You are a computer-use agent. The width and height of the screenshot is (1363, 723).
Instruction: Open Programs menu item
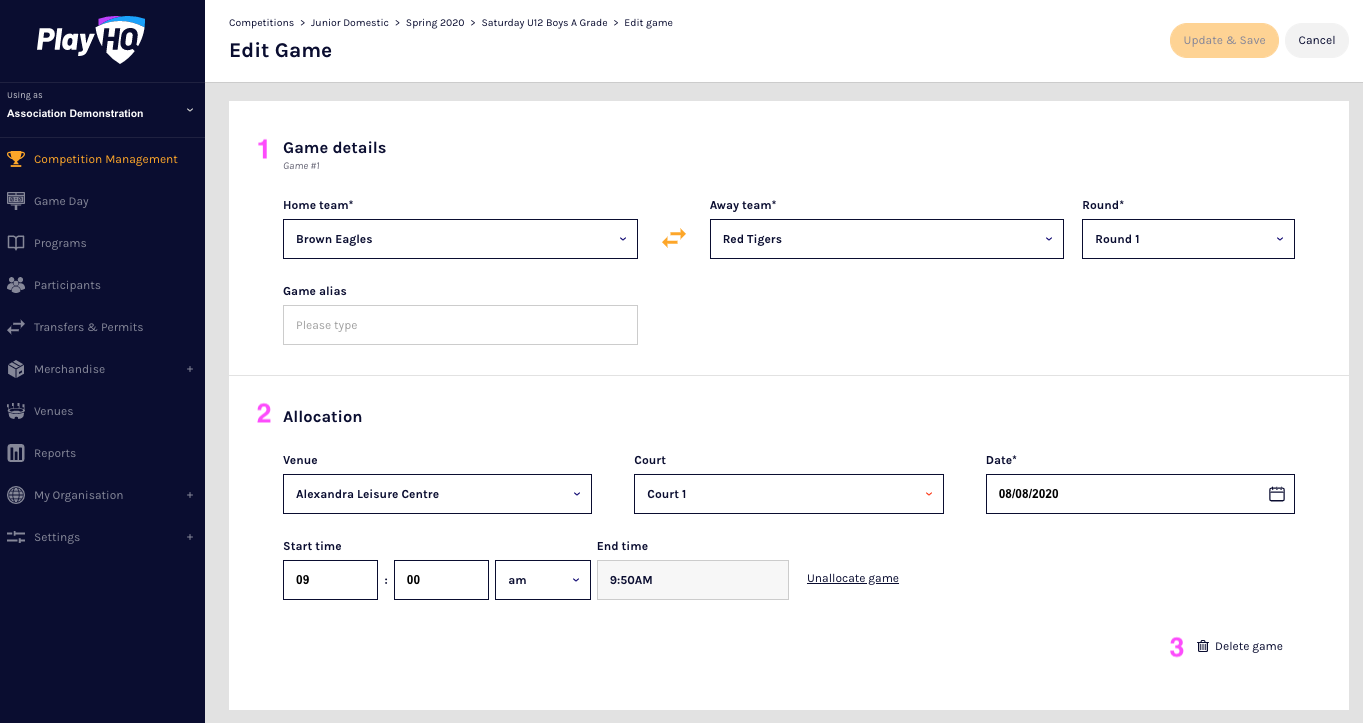(60, 243)
